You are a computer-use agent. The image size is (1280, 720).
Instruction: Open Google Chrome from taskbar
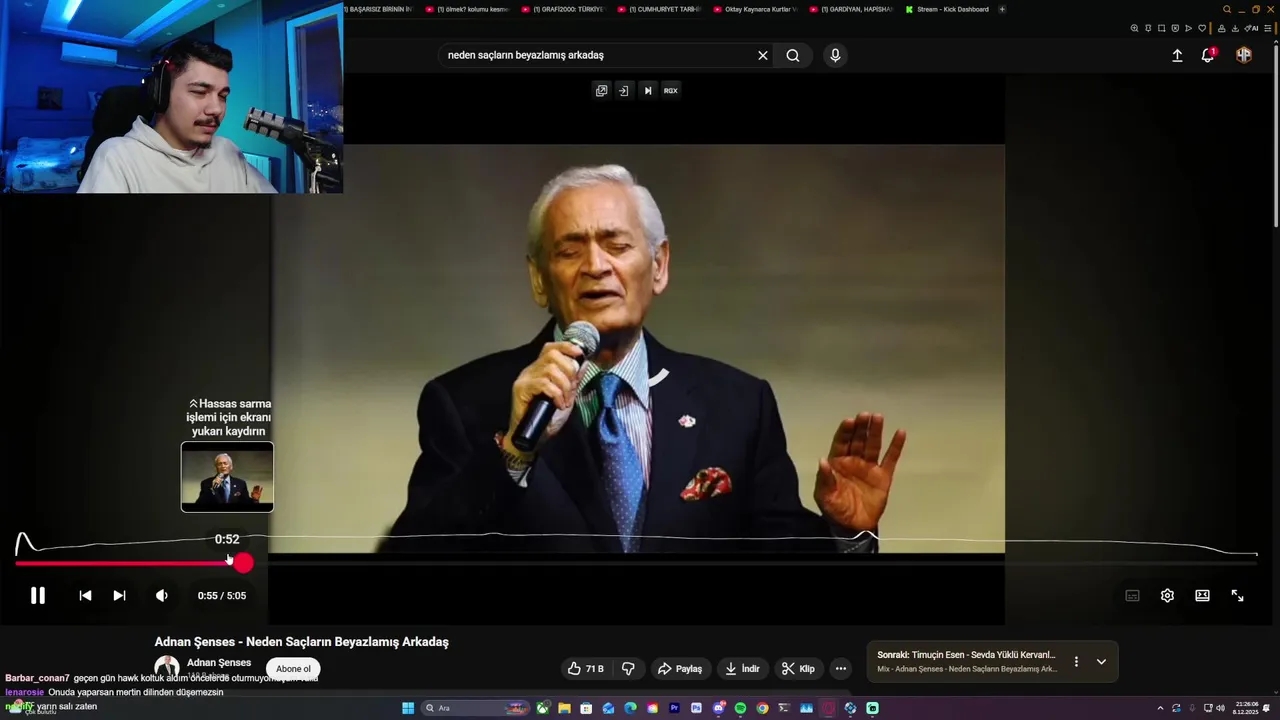point(762,708)
